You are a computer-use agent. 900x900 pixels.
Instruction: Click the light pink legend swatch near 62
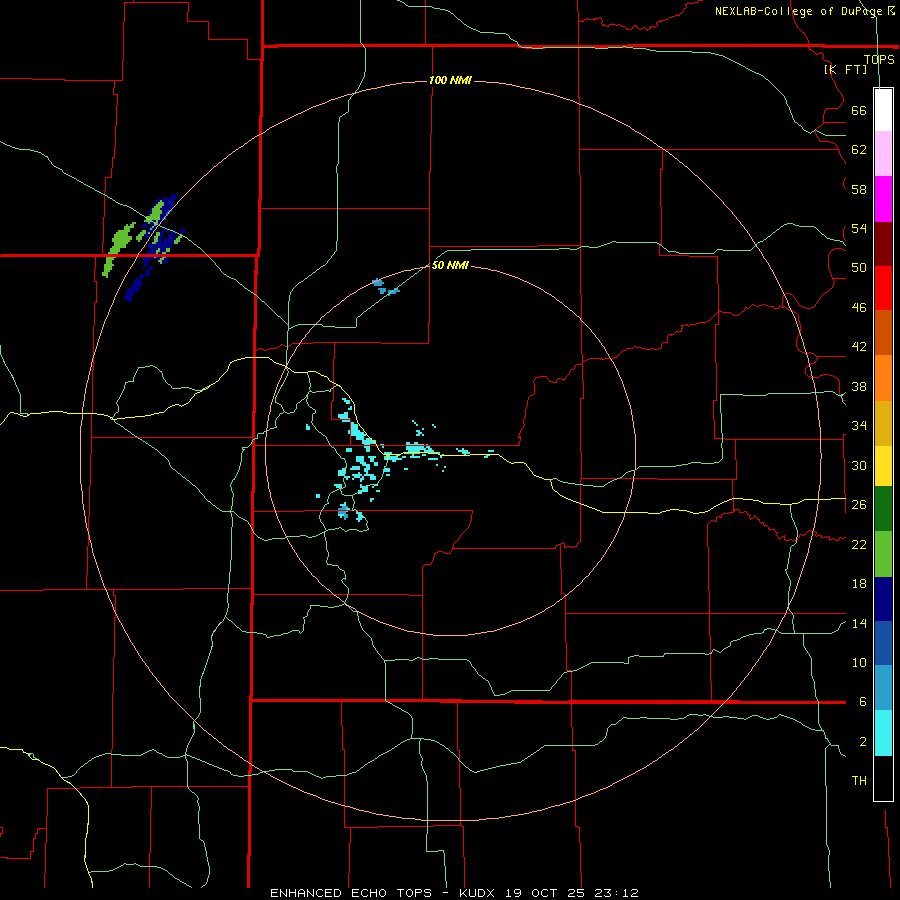coord(883,153)
